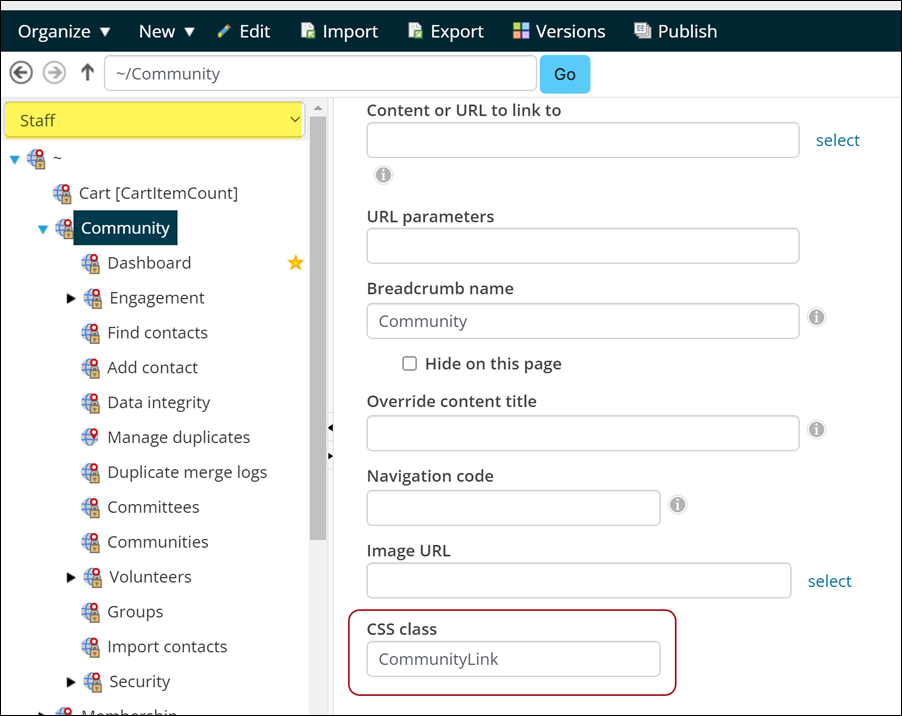Select Dashboard in the tree
This screenshot has height=716, width=902.
coord(149,263)
